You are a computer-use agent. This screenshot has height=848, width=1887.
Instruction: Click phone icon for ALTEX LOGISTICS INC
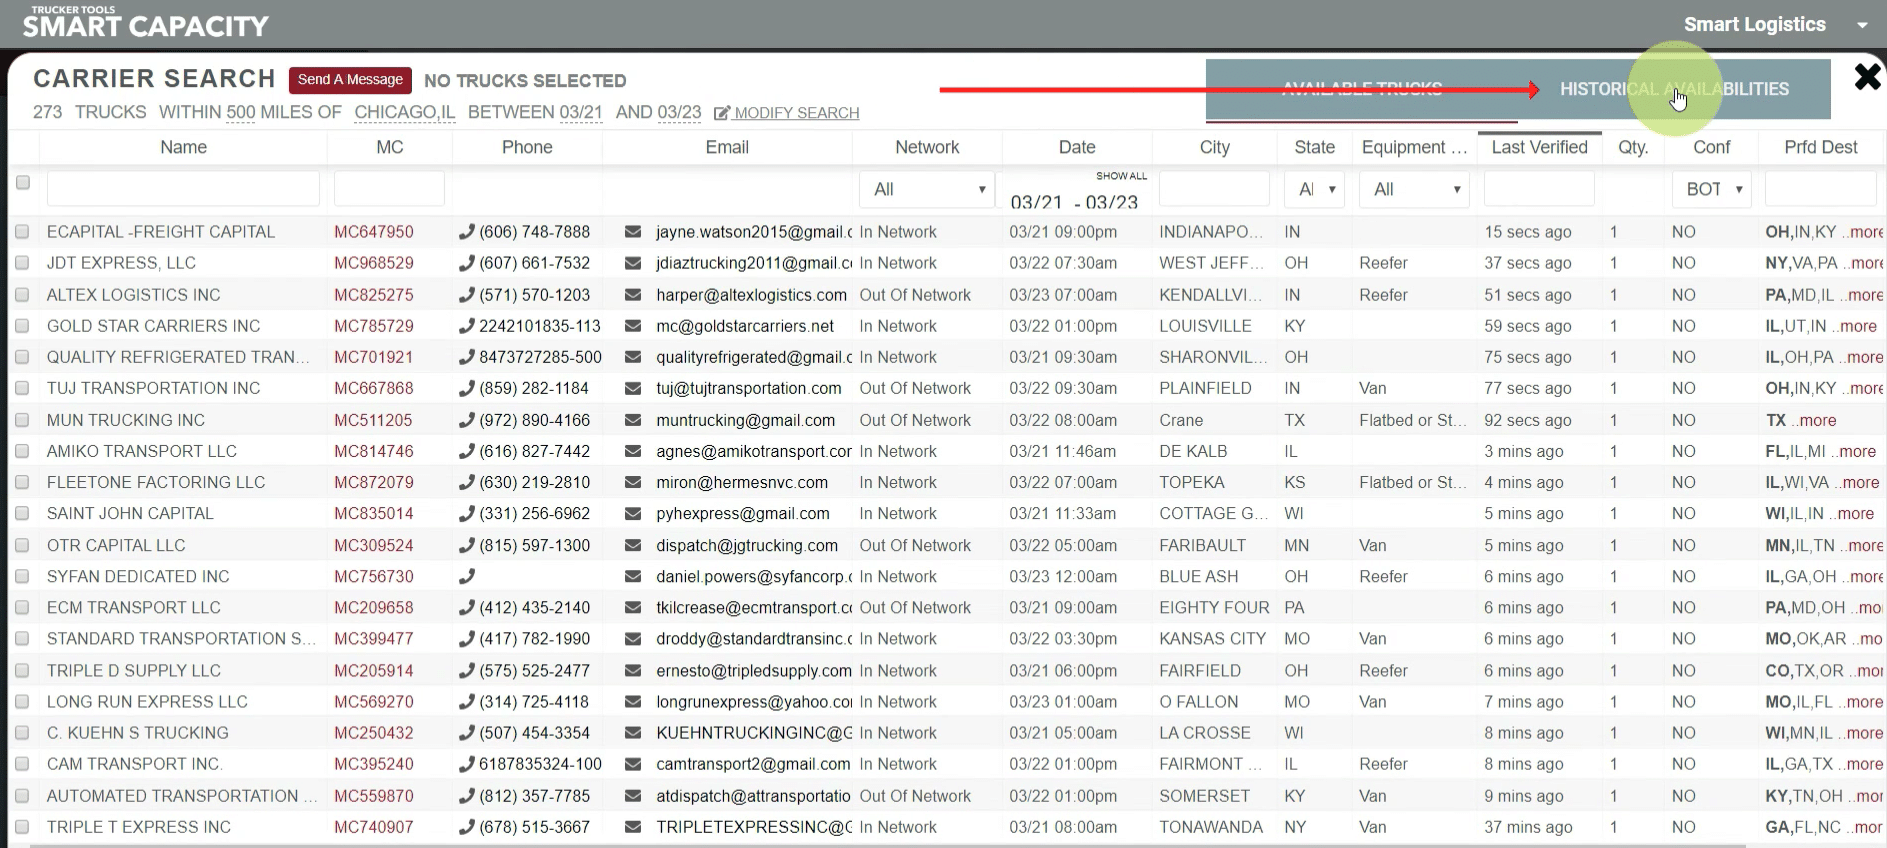[466, 295]
